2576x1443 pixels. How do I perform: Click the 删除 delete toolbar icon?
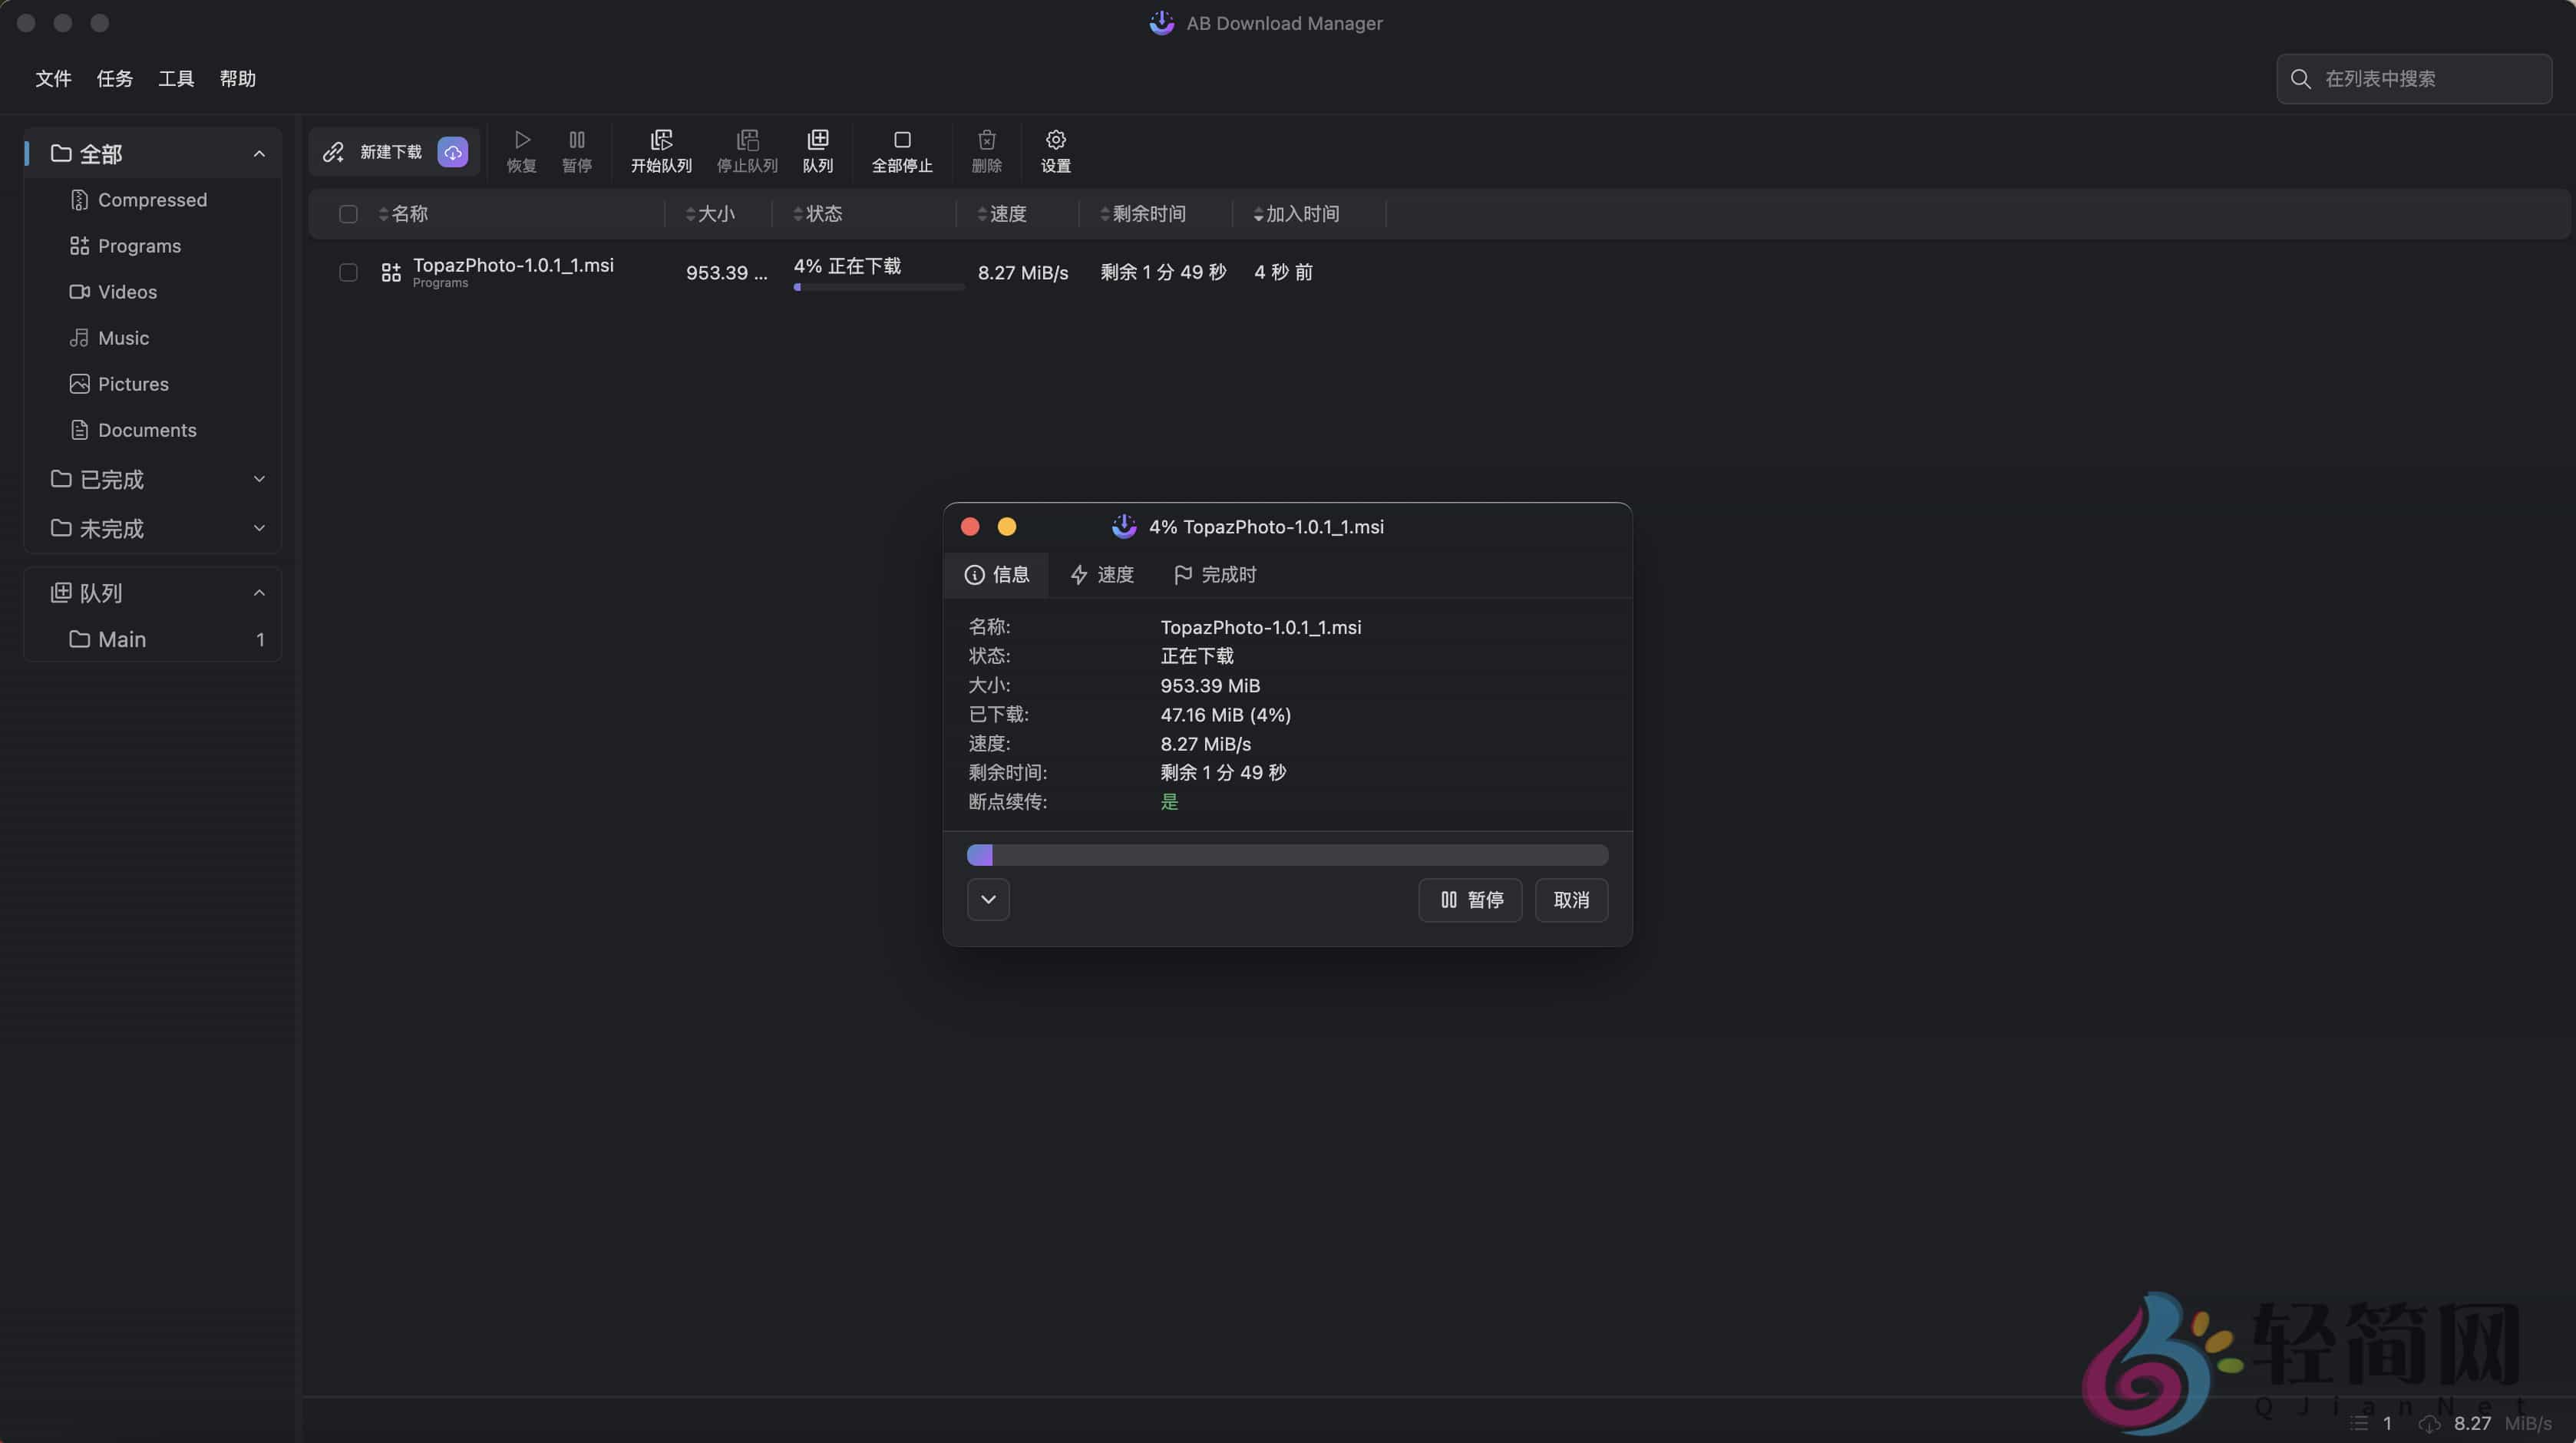coord(986,150)
